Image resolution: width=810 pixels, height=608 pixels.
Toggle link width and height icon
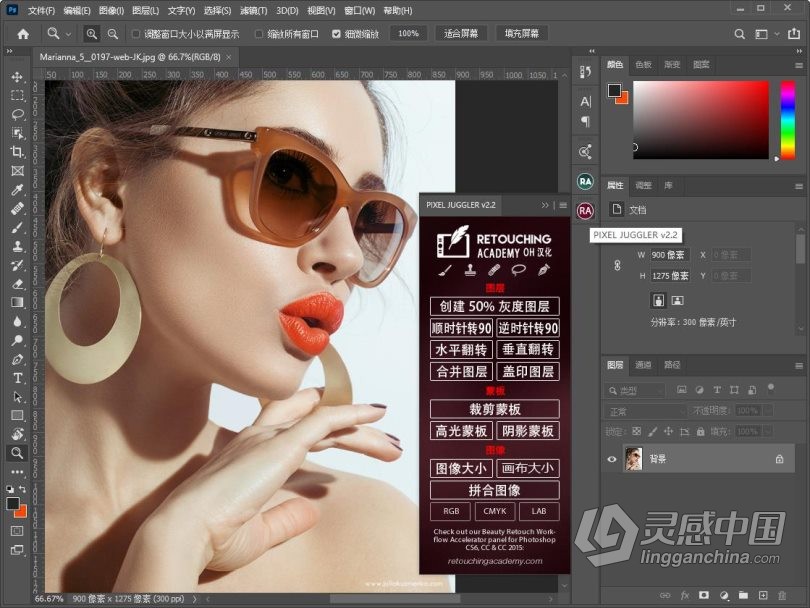click(x=617, y=266)
